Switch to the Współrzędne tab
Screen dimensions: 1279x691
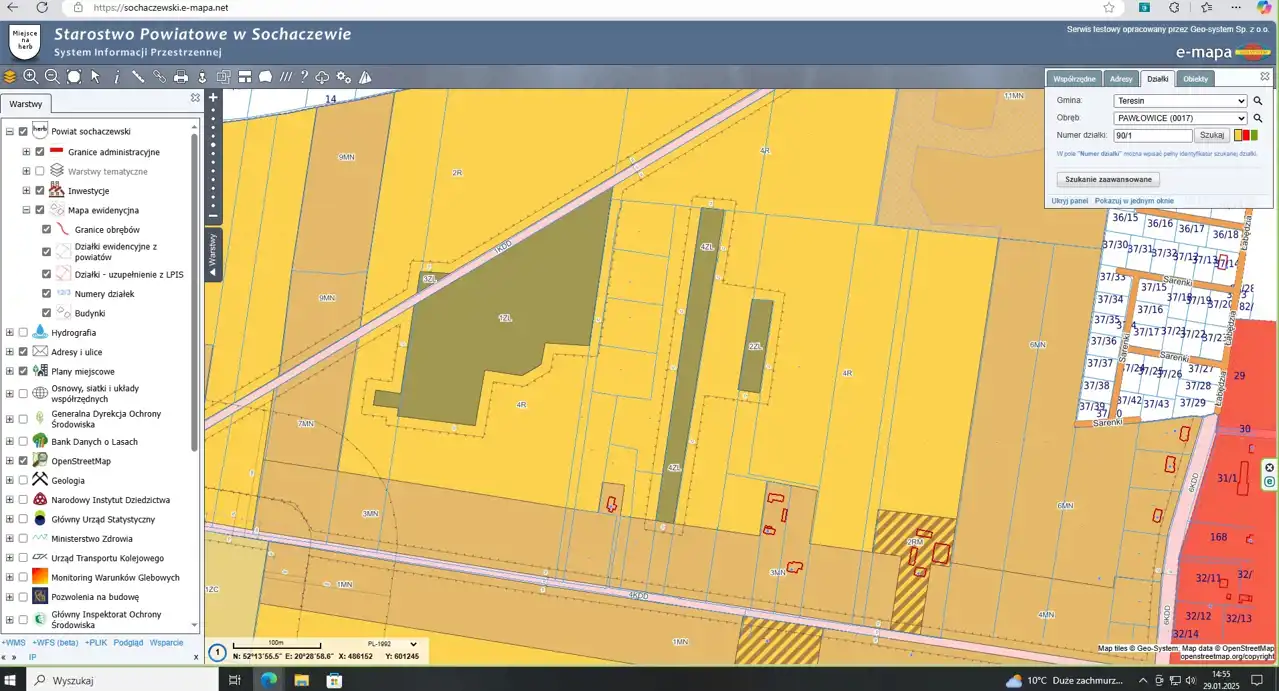click(1074, 79)
